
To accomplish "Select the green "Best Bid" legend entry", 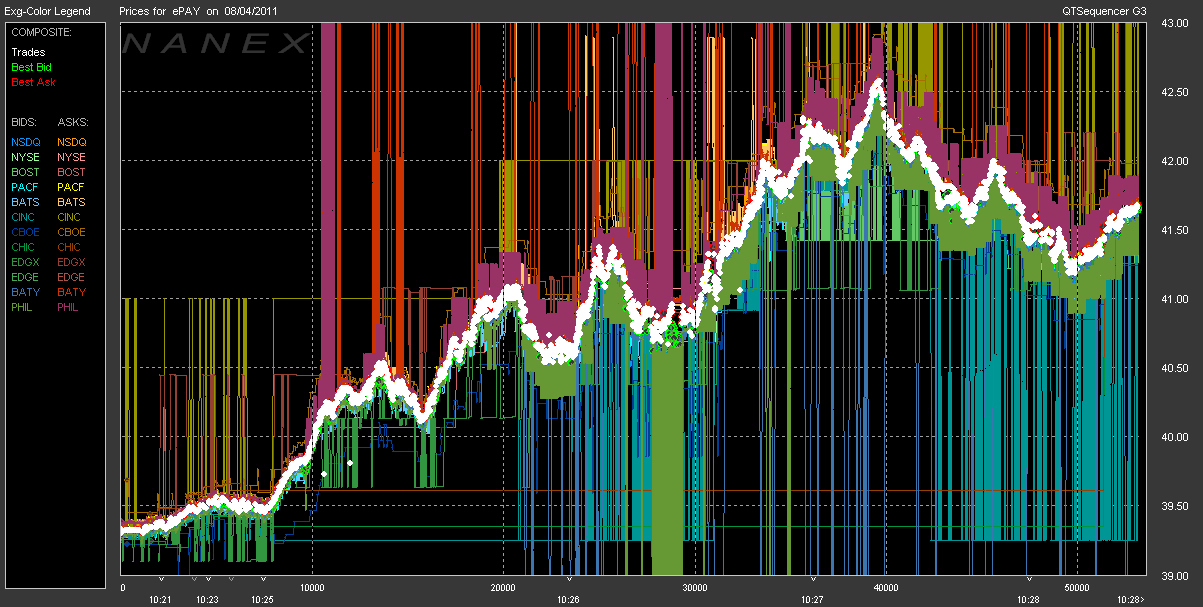I will click(31, 66).
